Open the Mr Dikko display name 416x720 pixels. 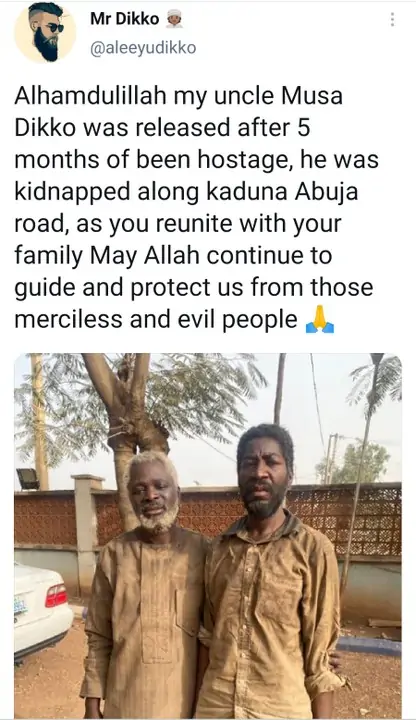124,19
